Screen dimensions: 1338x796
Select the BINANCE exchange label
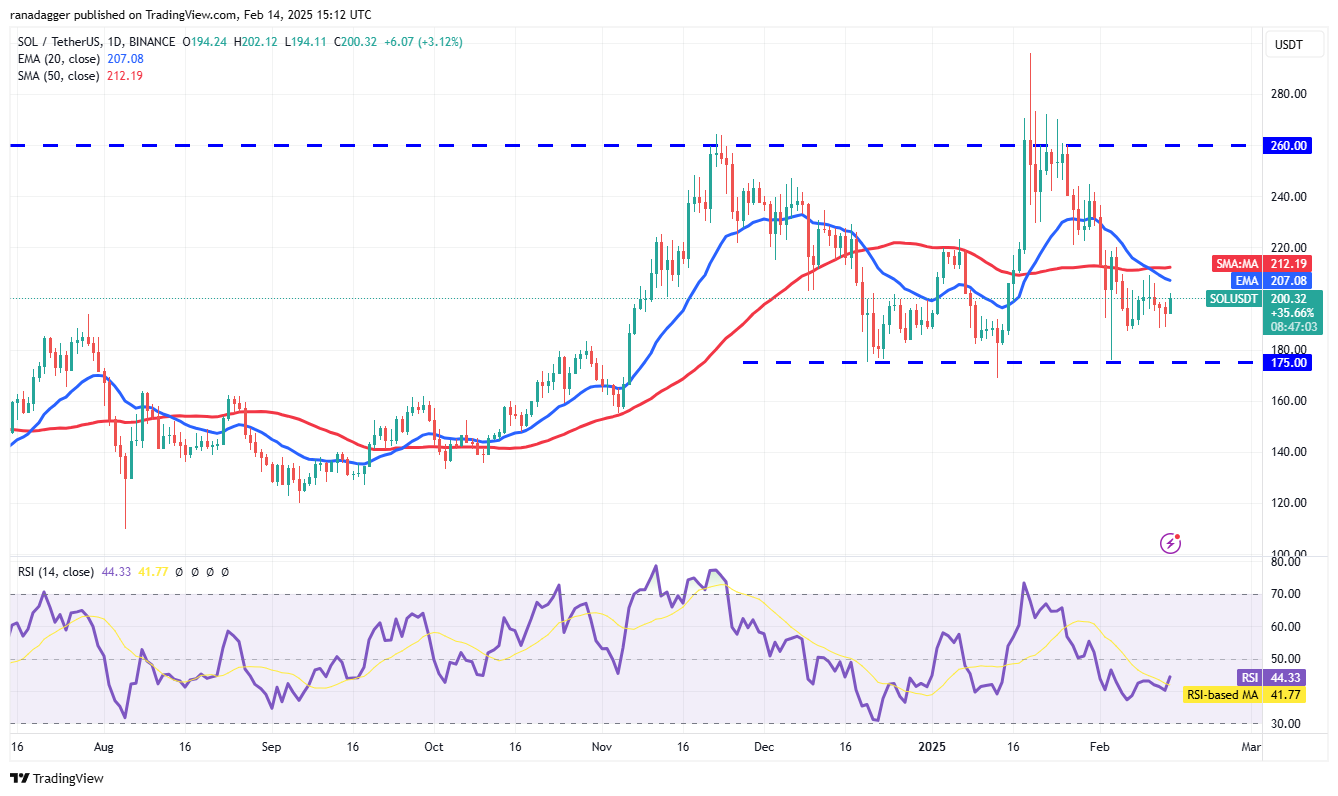click(x=149, y=42)
